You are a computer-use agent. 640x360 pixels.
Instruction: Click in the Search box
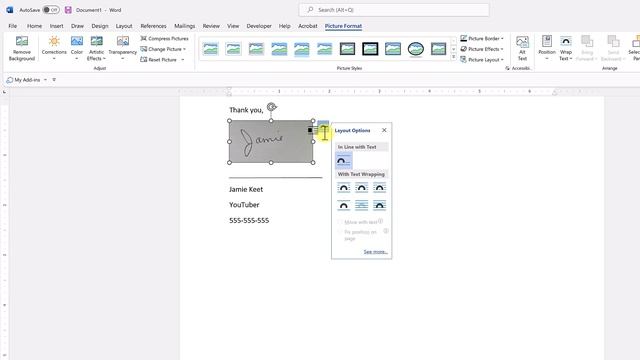(x=394, y=10)
